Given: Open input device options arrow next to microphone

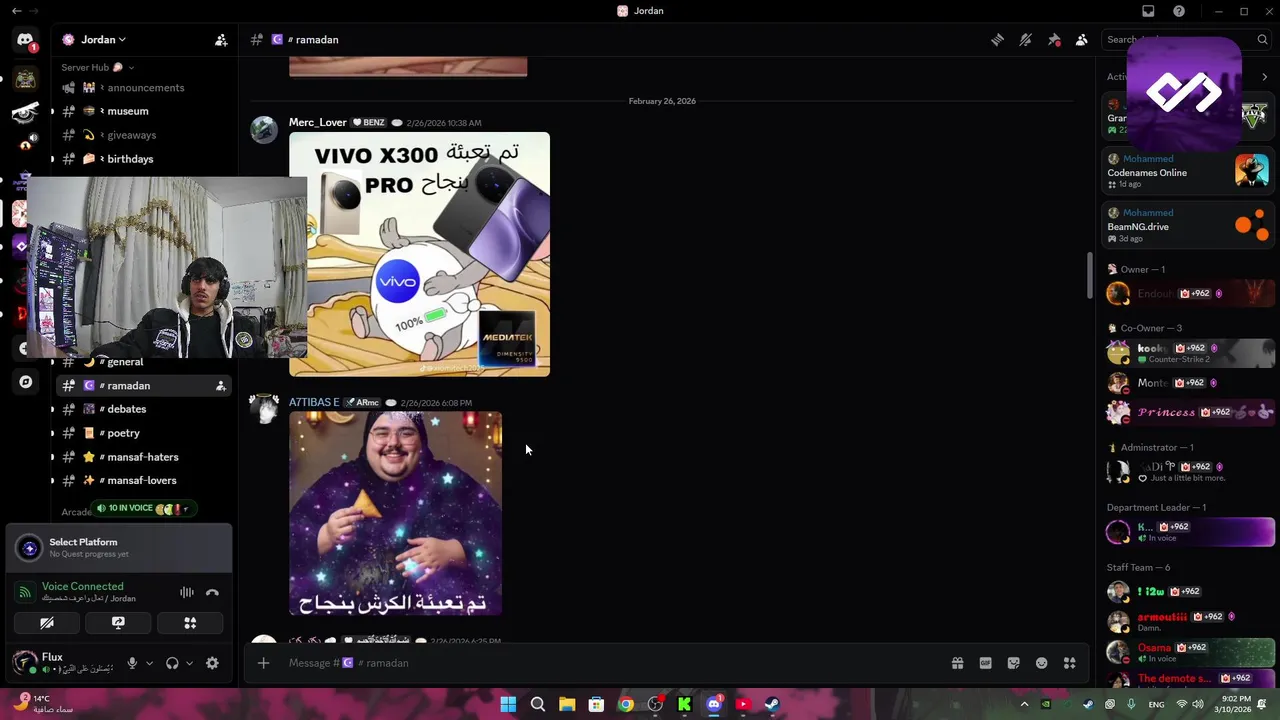Looking at the screenshot, I should [x=149, y=663].
